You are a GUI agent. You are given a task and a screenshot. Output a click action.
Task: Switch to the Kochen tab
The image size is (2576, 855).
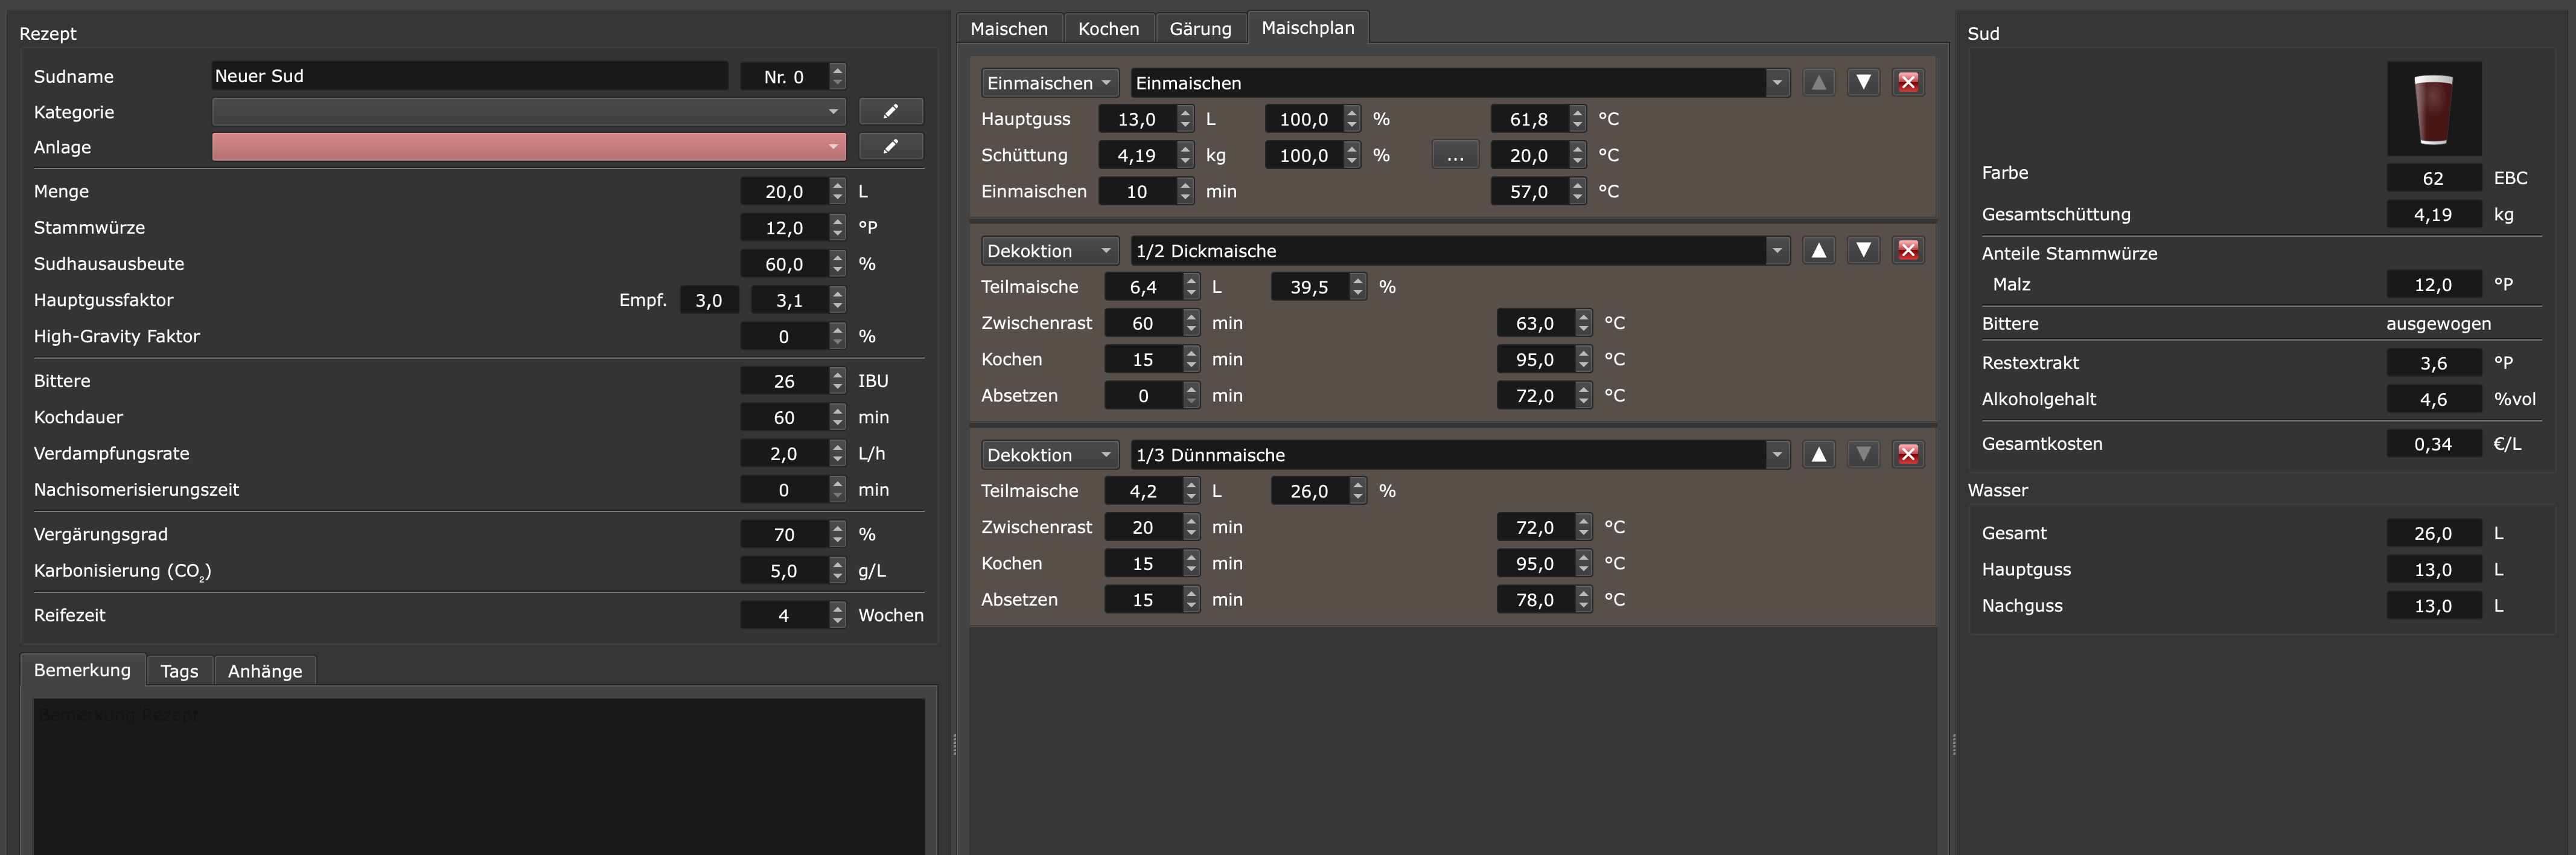pyautogui.click(x=1108, y=29)
